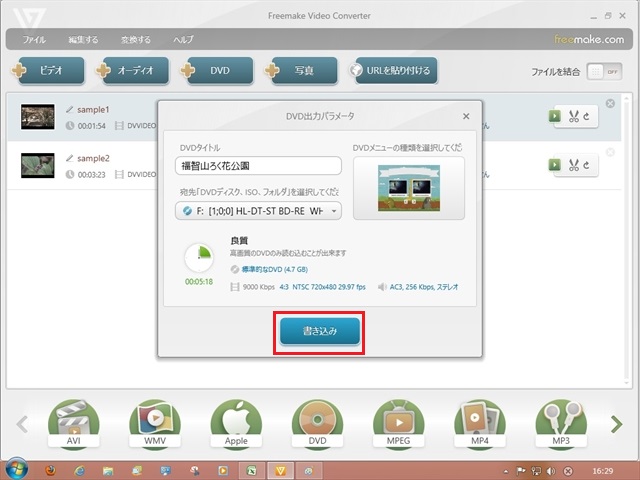The width and height of the screenshot is (640, 480).
Task: Choose the Apple output format icon
Action: pos(236,423)
